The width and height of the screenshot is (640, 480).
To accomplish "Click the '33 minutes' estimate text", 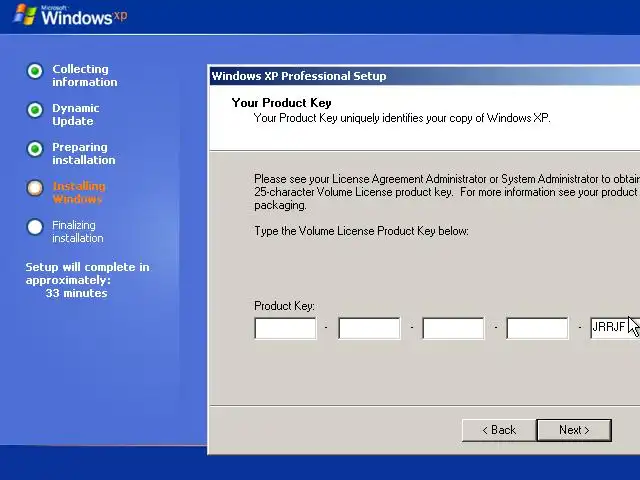I will (76, 293).
